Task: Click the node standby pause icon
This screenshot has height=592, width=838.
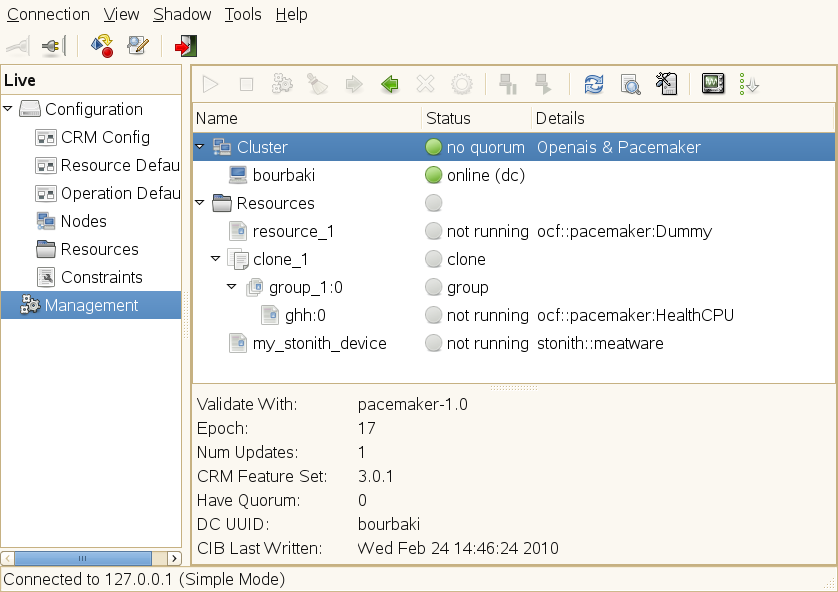Action: point(508,84)
